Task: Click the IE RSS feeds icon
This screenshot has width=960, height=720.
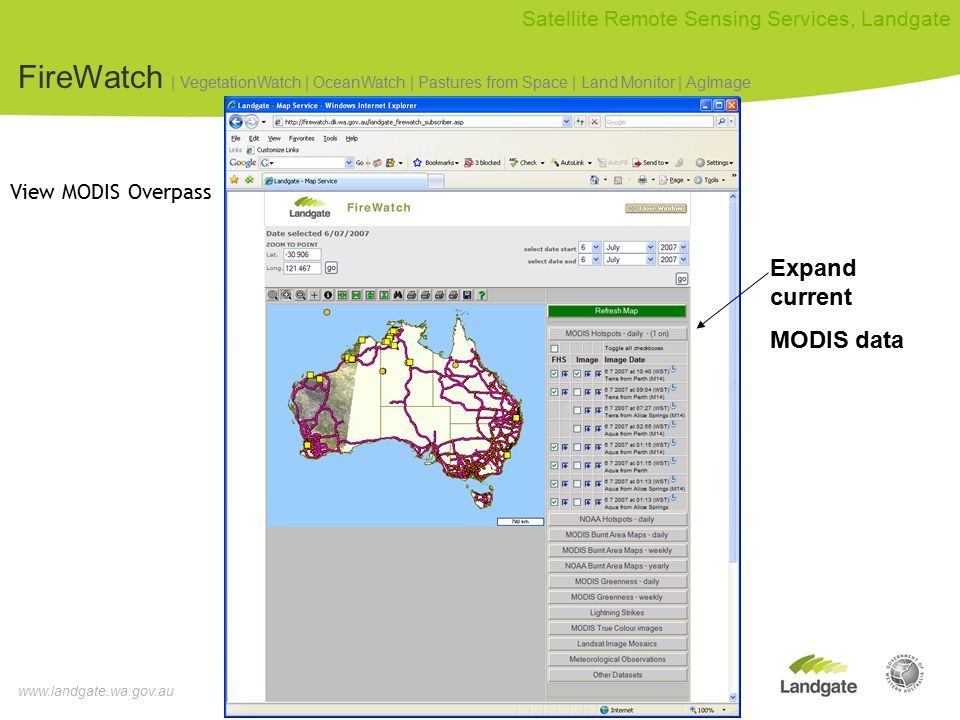Action: pyautogui.click(x=618, y=180)
